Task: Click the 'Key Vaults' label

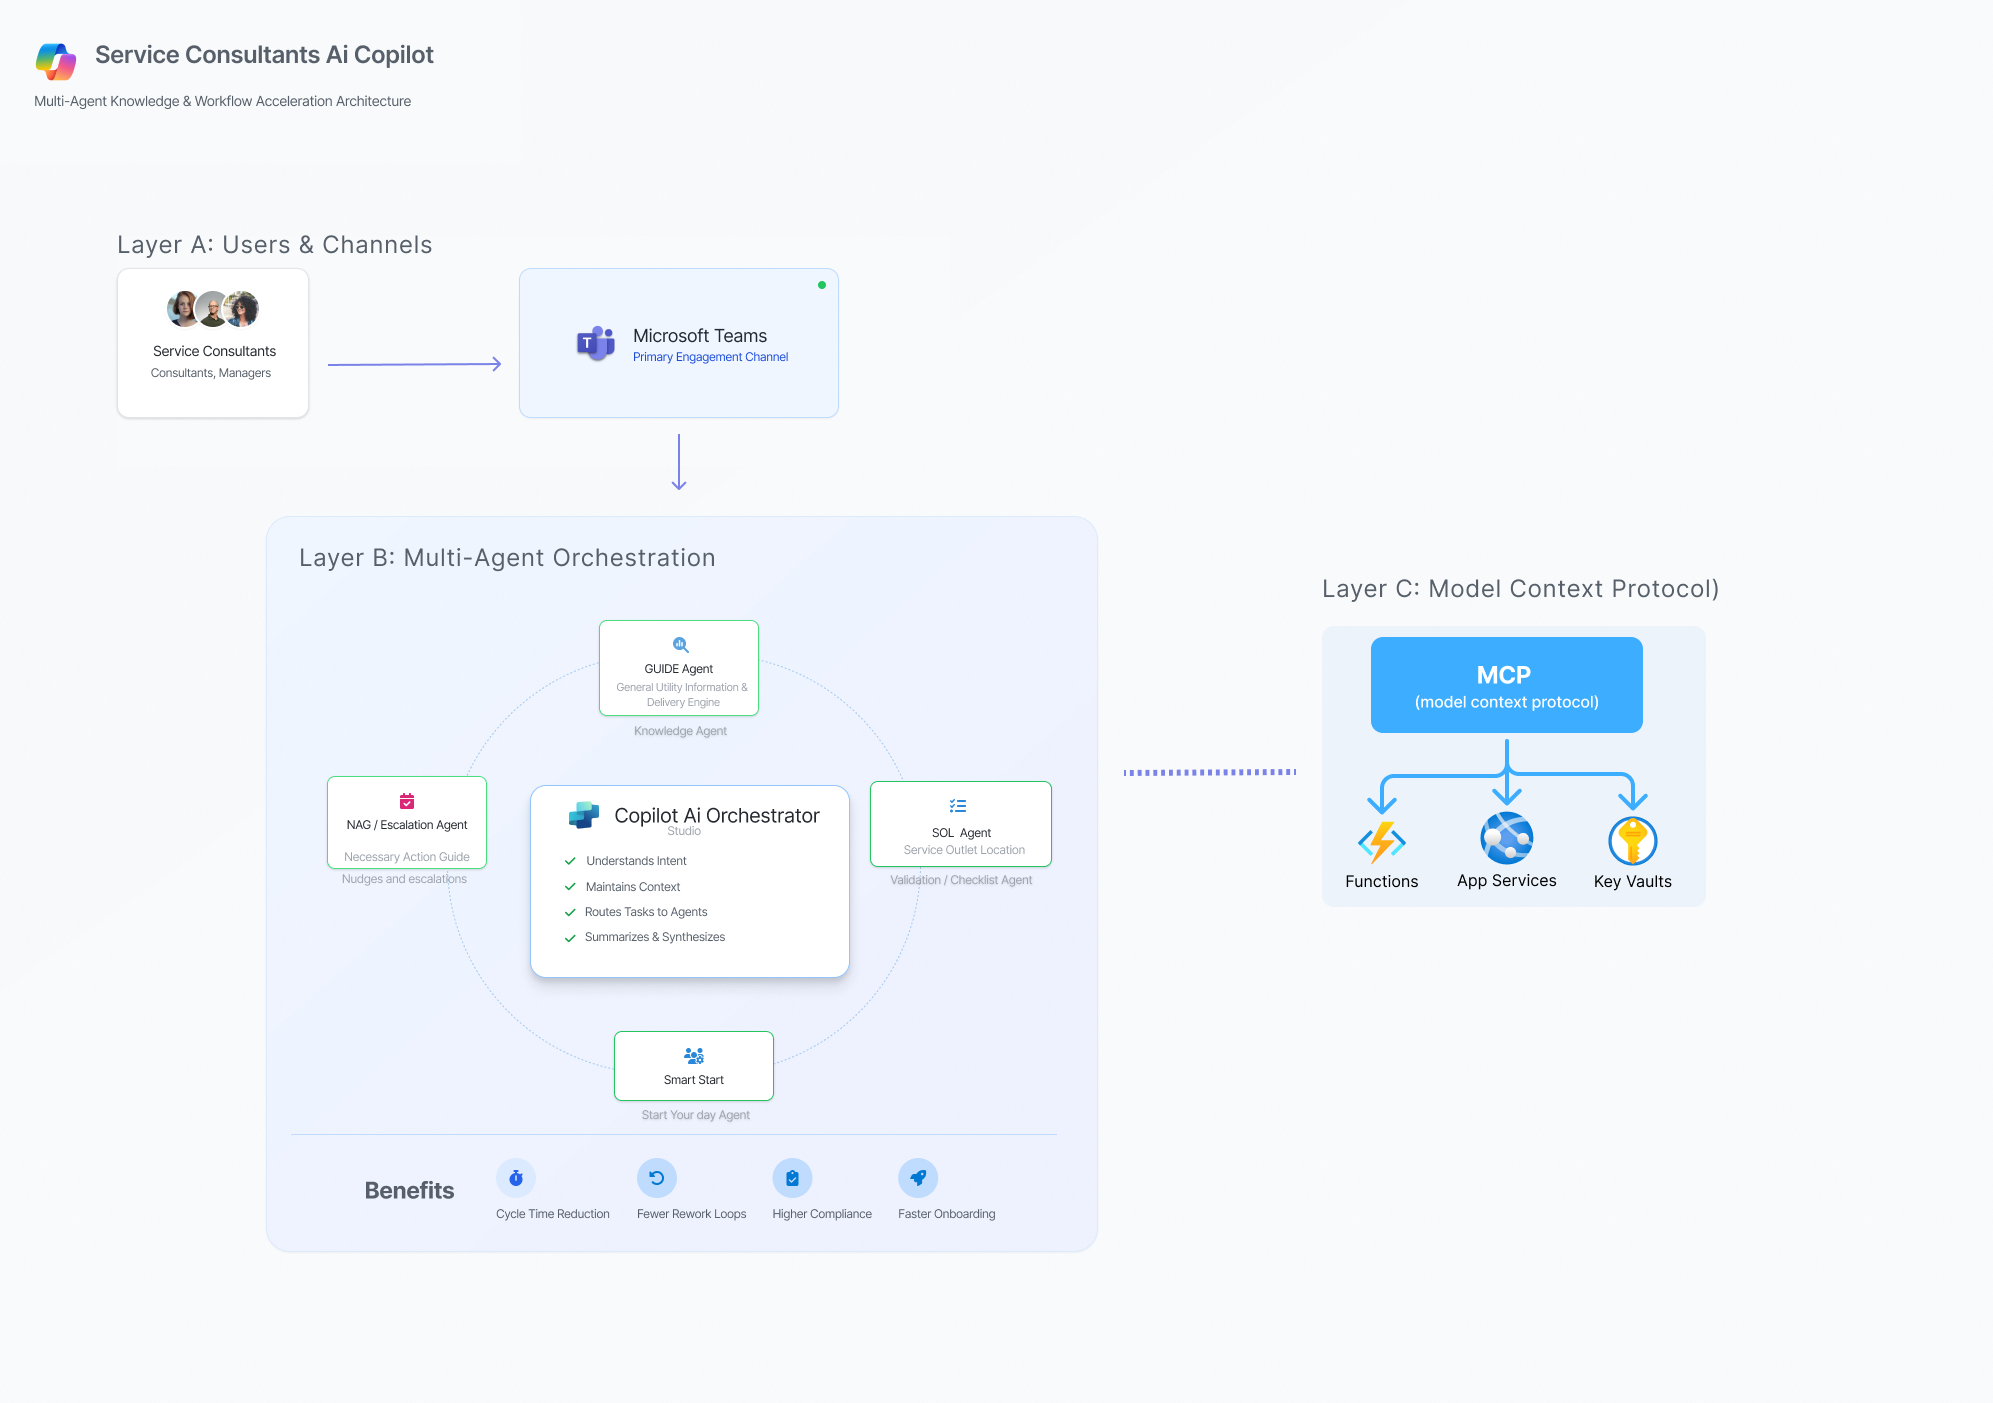Action: coord(1633,881)
